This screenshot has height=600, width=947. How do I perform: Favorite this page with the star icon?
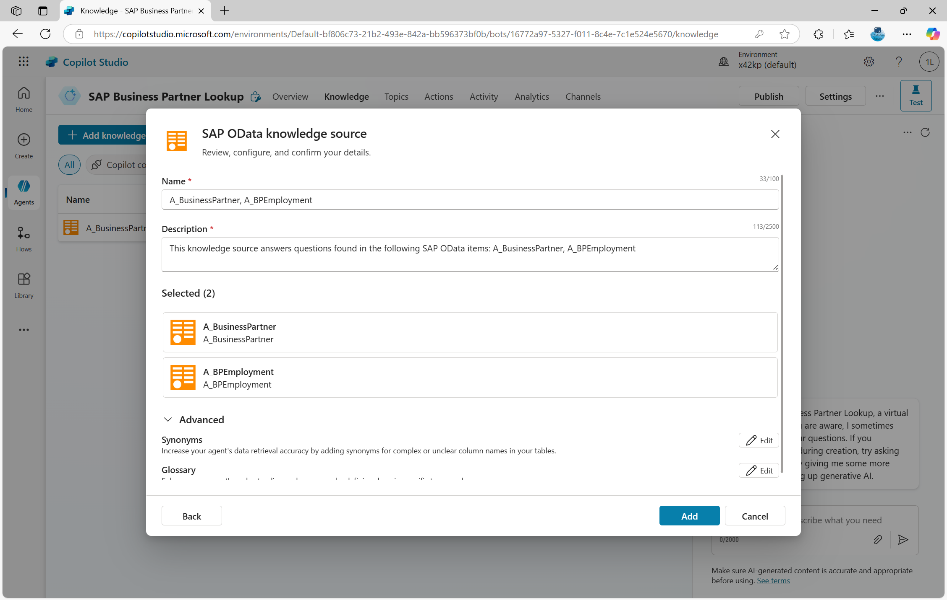785,34
